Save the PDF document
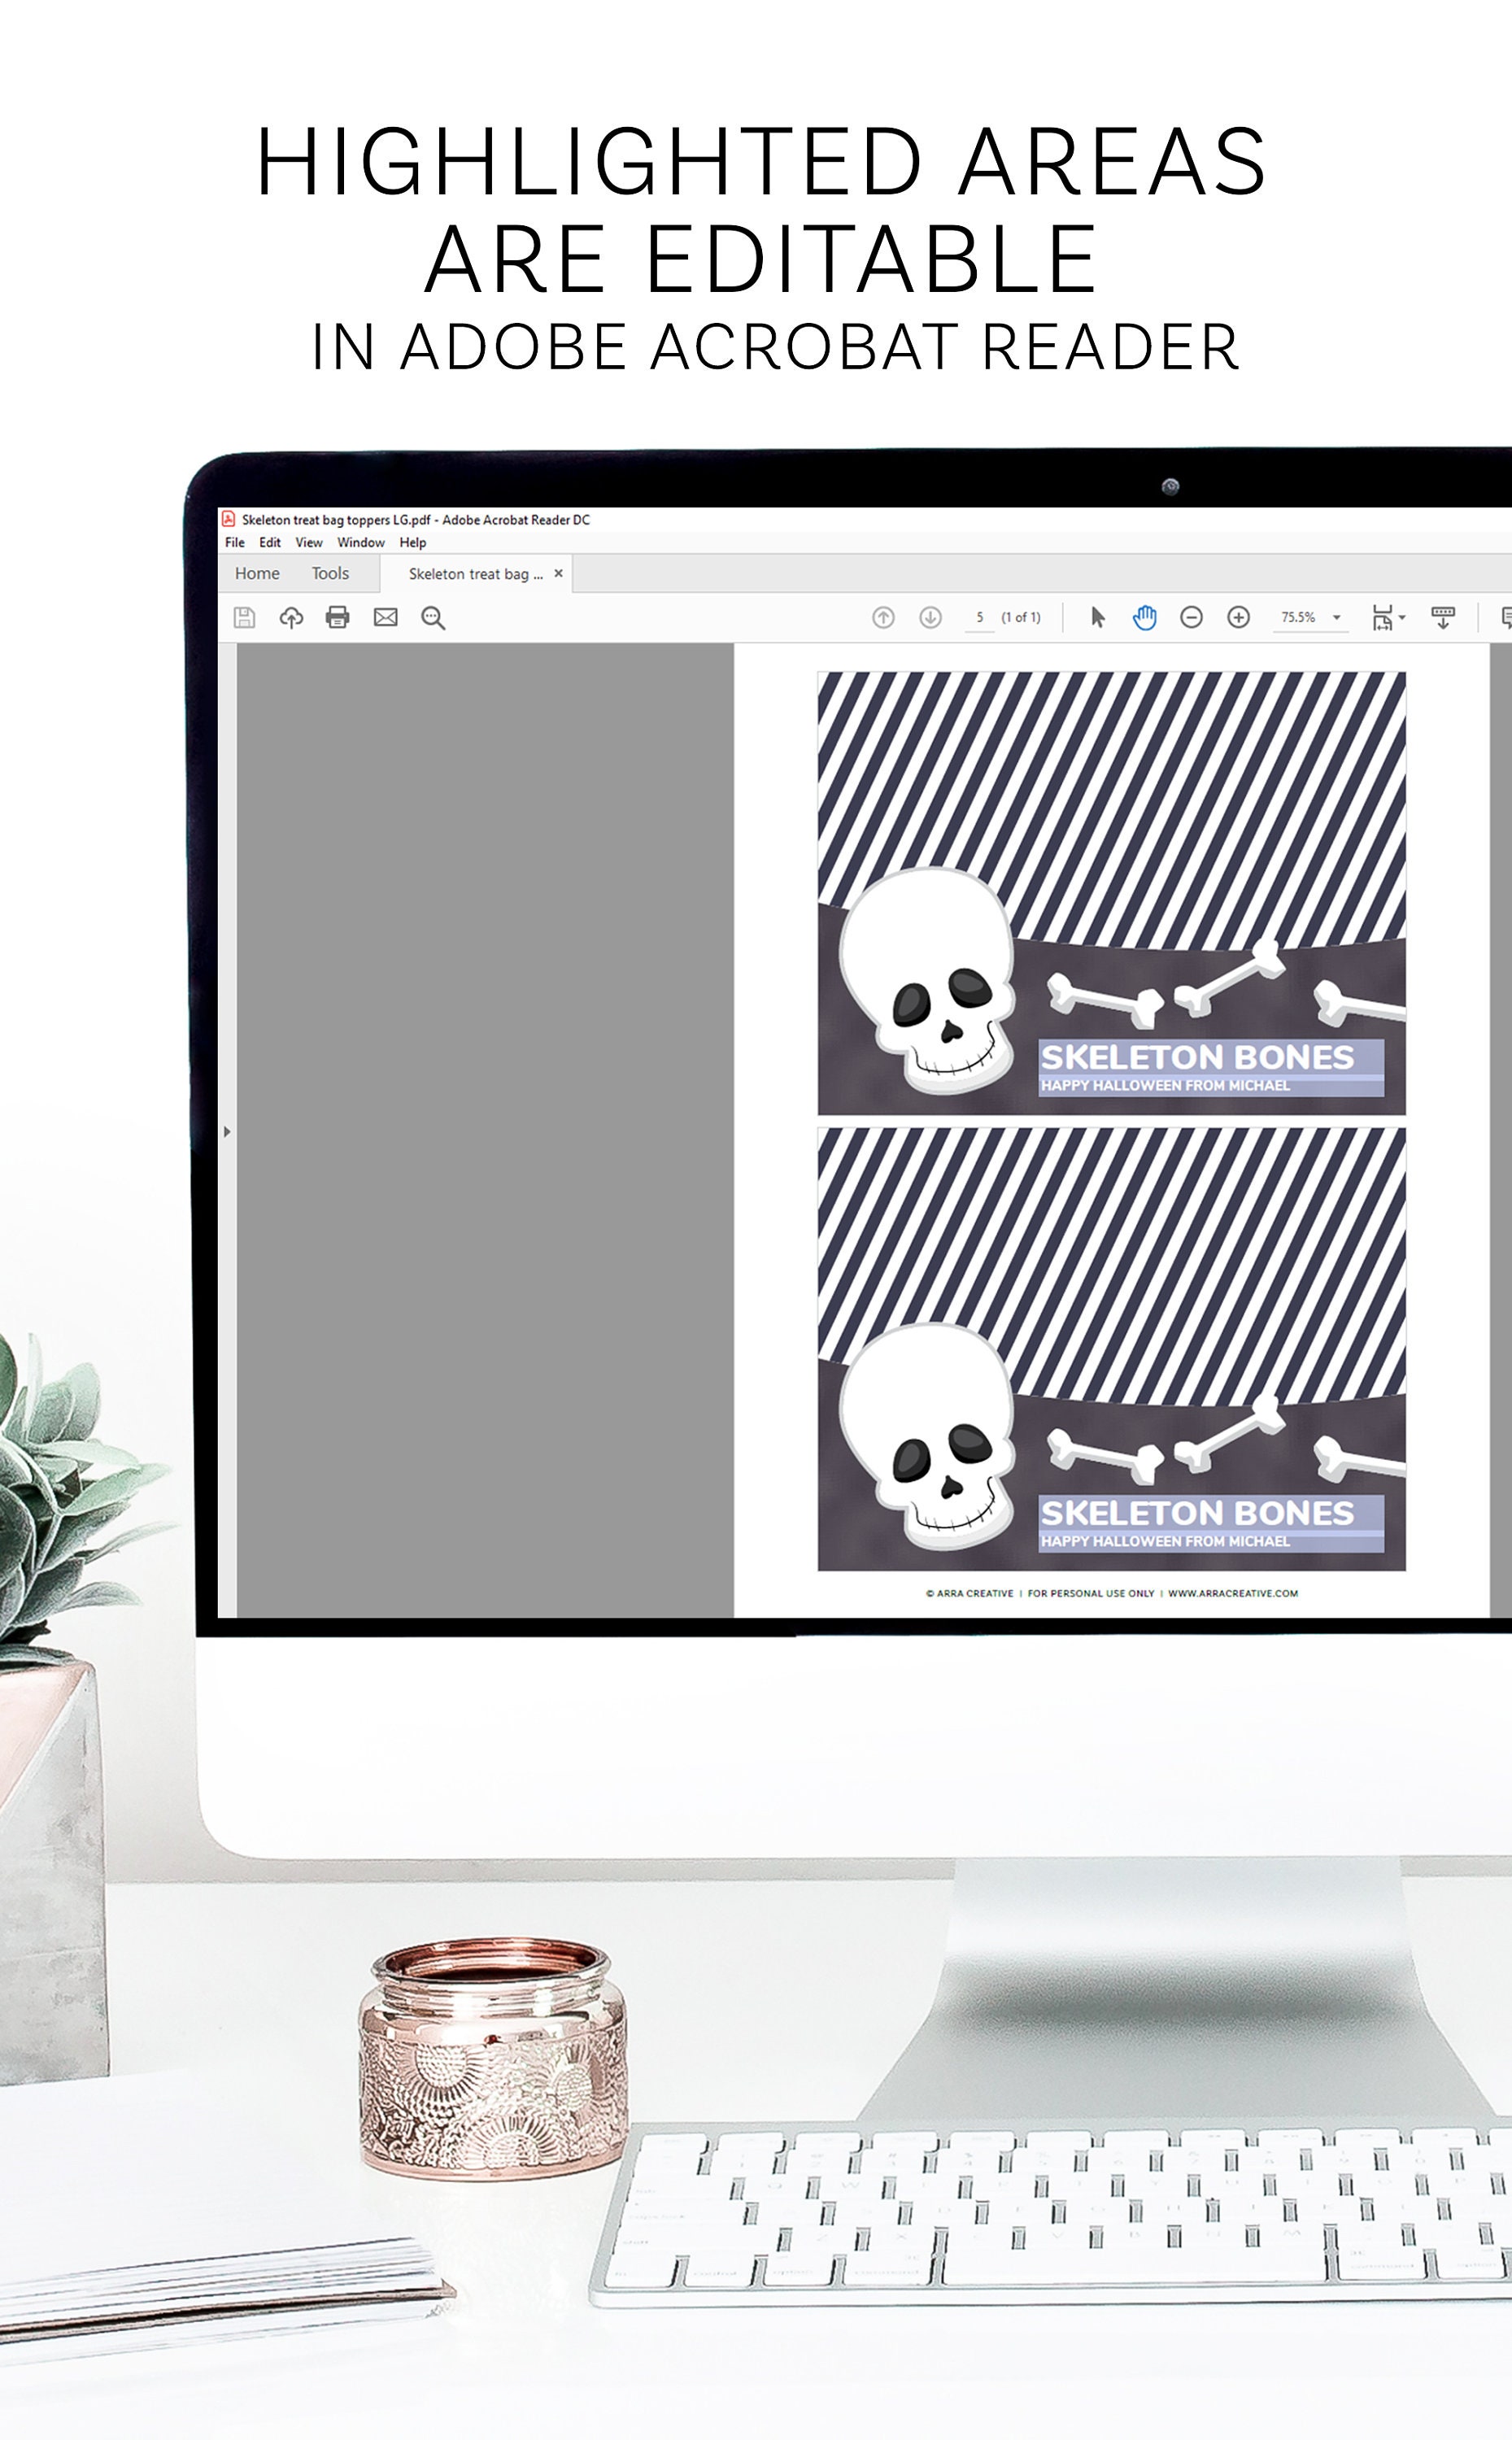The width and height of the screenshot is (1512, 2440). (245, 618)
